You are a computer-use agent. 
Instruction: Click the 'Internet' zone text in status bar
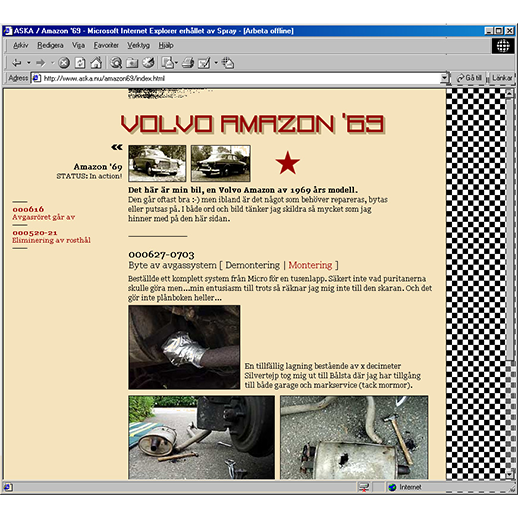pyautogui.click(x=410, y=487)
